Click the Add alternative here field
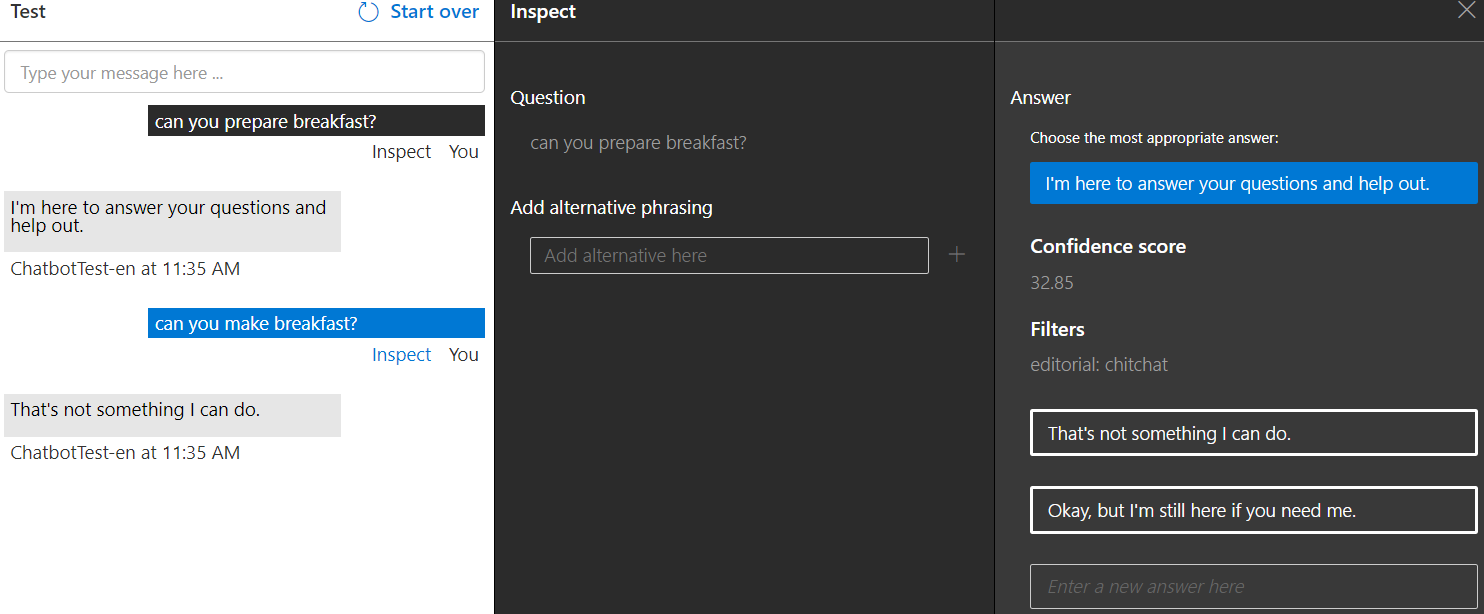 tap(729, 256)
